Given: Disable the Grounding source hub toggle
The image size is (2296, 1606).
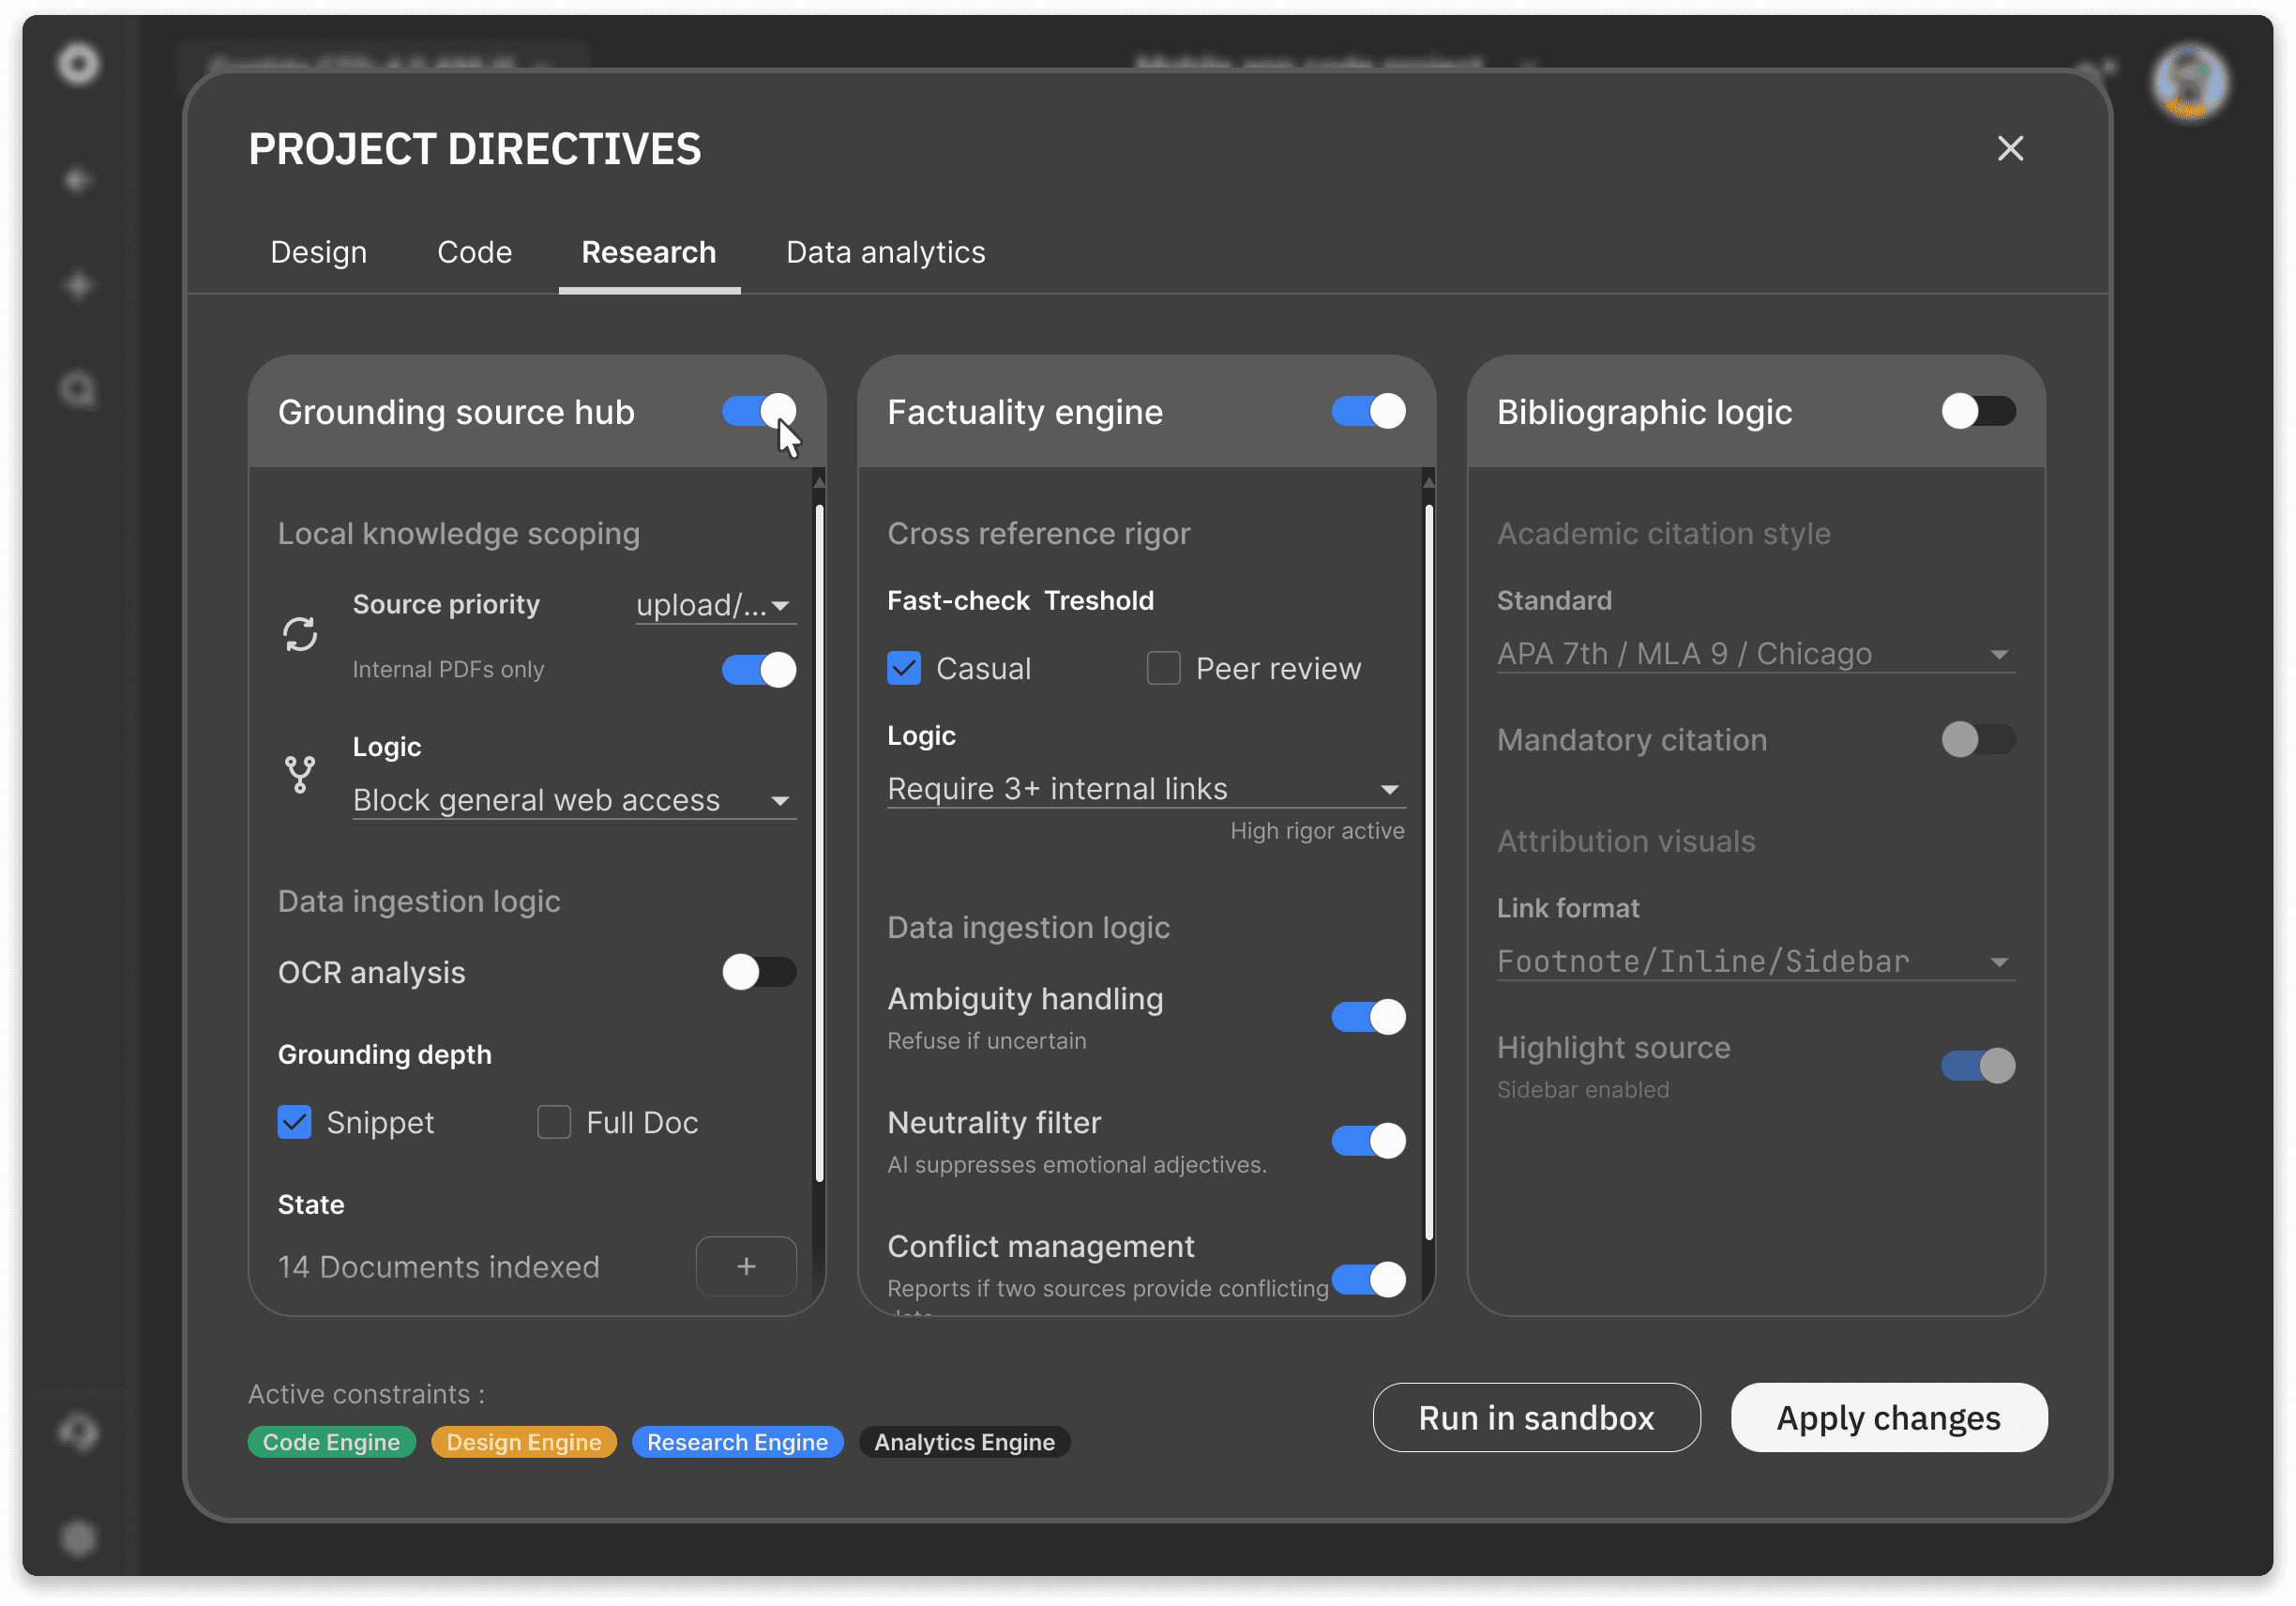Looking at the screenshot, I should [x=759, y=411].
